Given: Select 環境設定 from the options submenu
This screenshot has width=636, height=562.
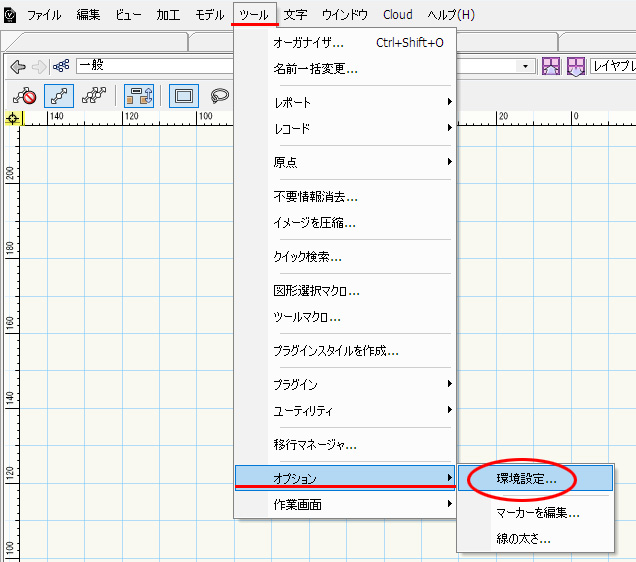Looking at the screenshot, I should tap(527, 479).
